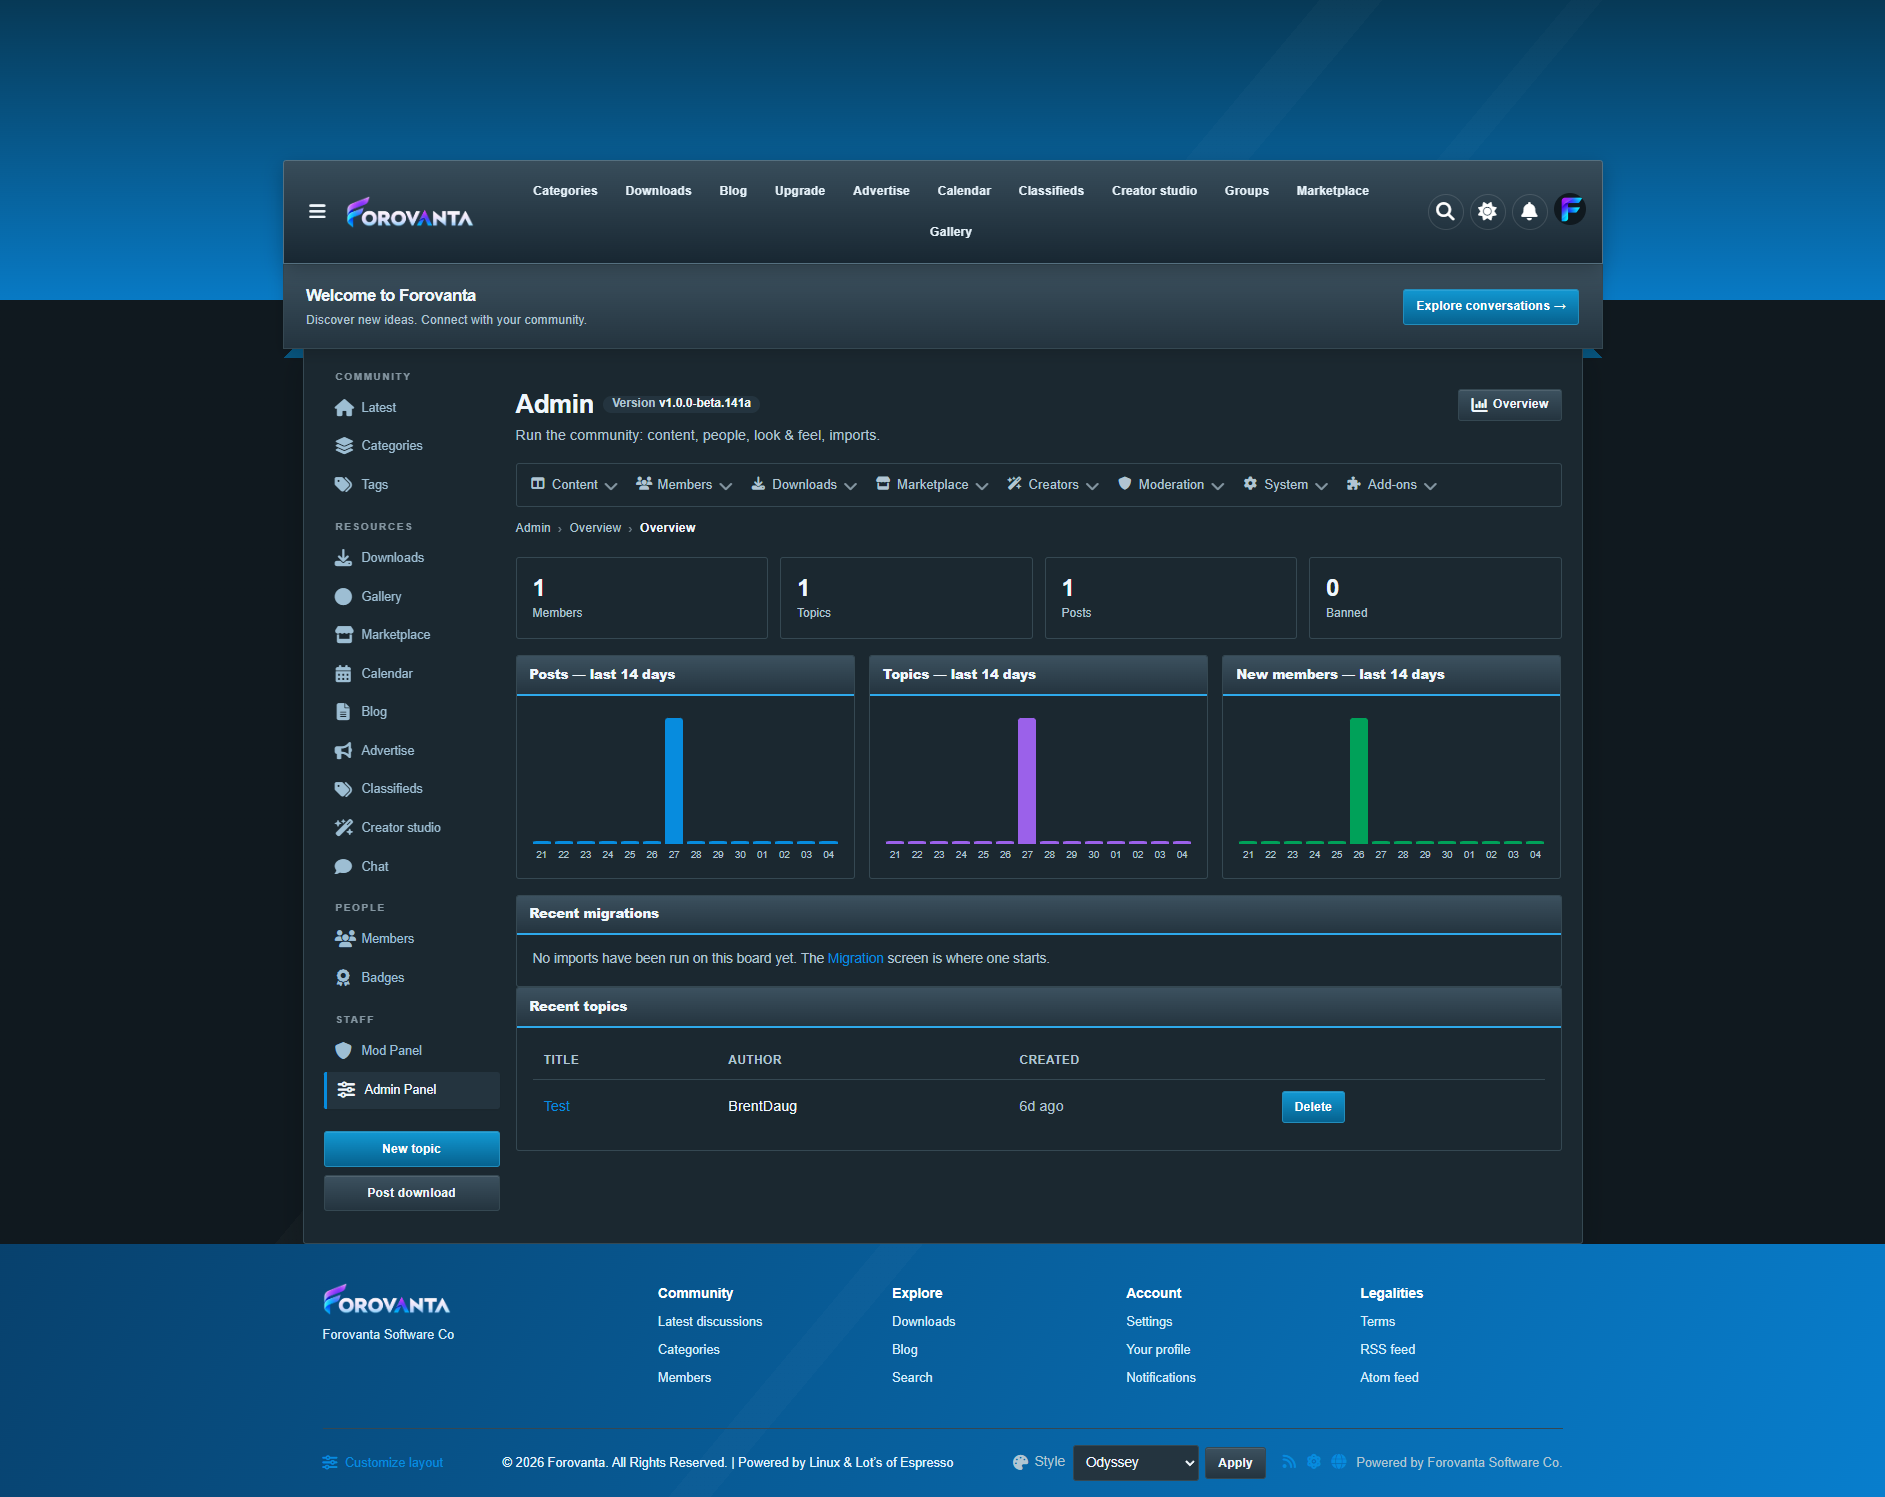The height and width of the screenshot is (1497, 1885).
Task: Open the hamburger menu beside the Forovanta logo
Action: pos(317,211)
